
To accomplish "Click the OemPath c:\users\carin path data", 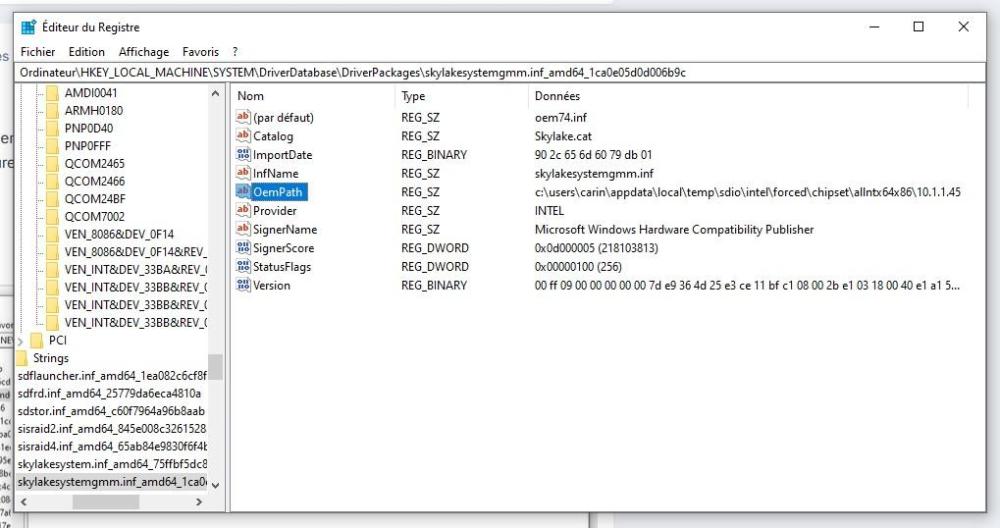I will coord(747,192).
